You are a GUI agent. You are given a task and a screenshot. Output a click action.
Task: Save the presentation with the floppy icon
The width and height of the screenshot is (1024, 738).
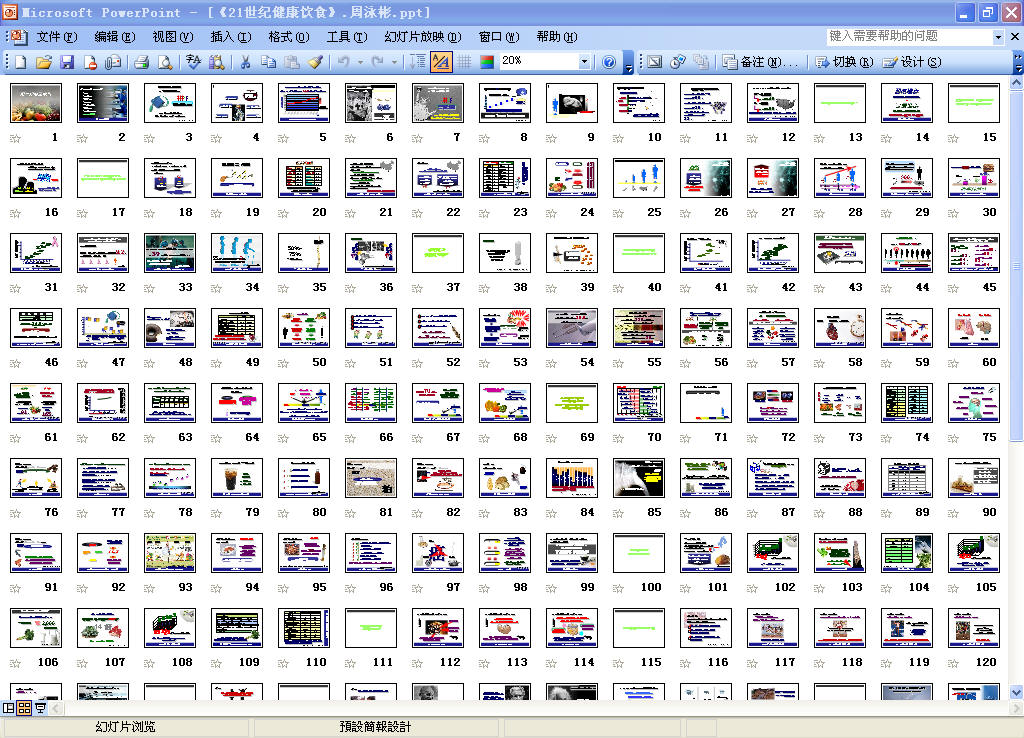[x=67, y=62]
